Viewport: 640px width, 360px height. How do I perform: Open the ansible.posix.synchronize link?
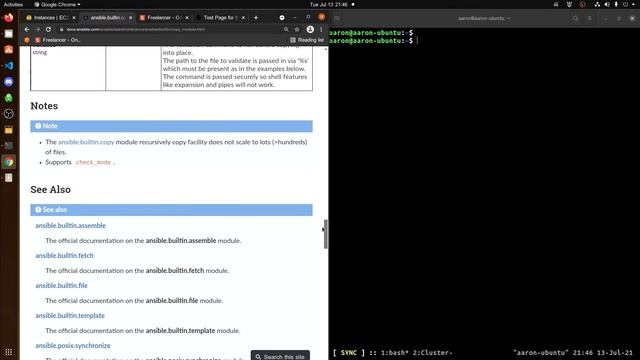click(x=73, y=345)
